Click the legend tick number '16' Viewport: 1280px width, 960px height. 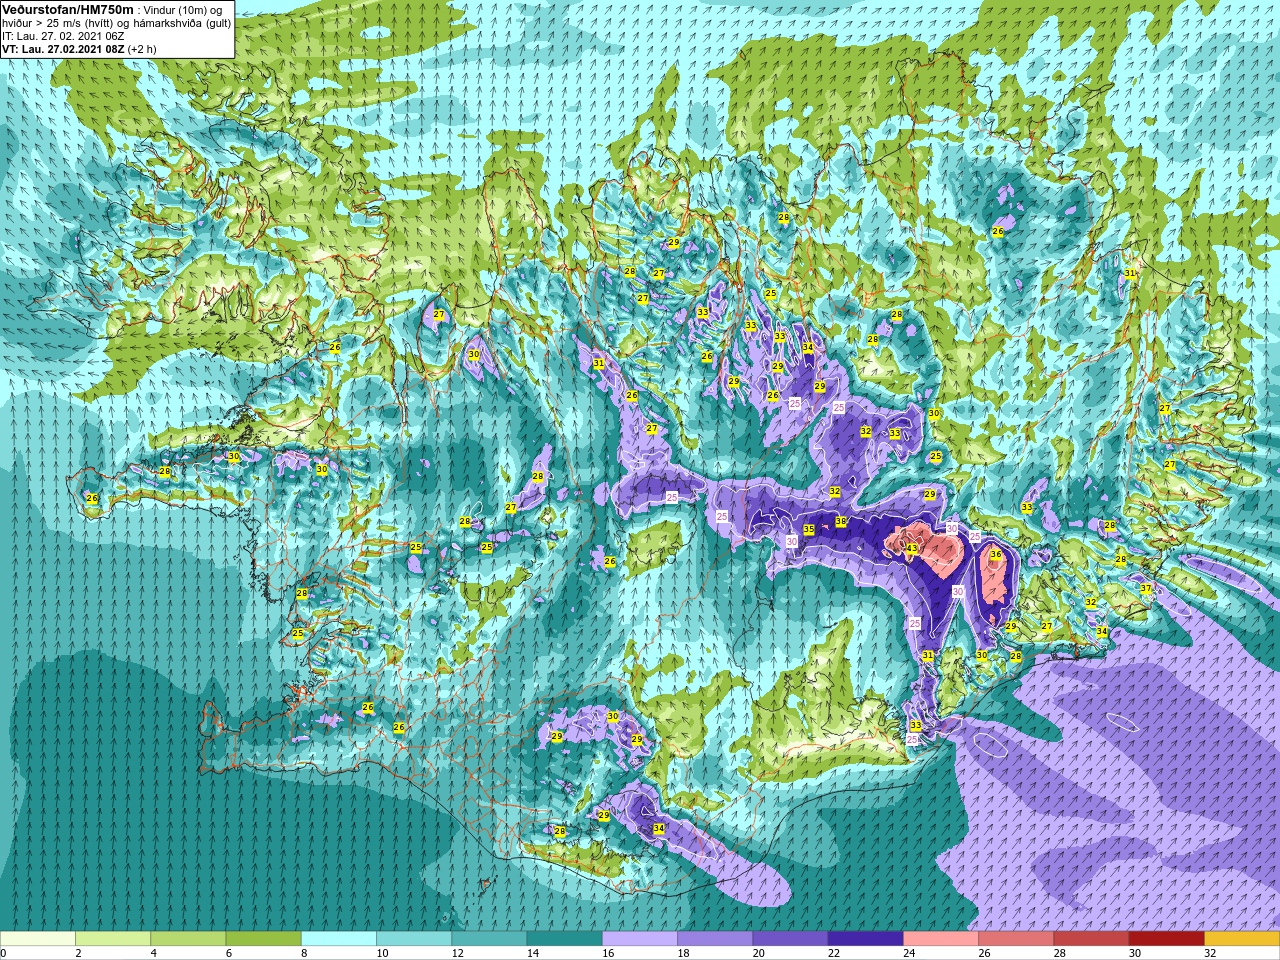pos(606,953)
